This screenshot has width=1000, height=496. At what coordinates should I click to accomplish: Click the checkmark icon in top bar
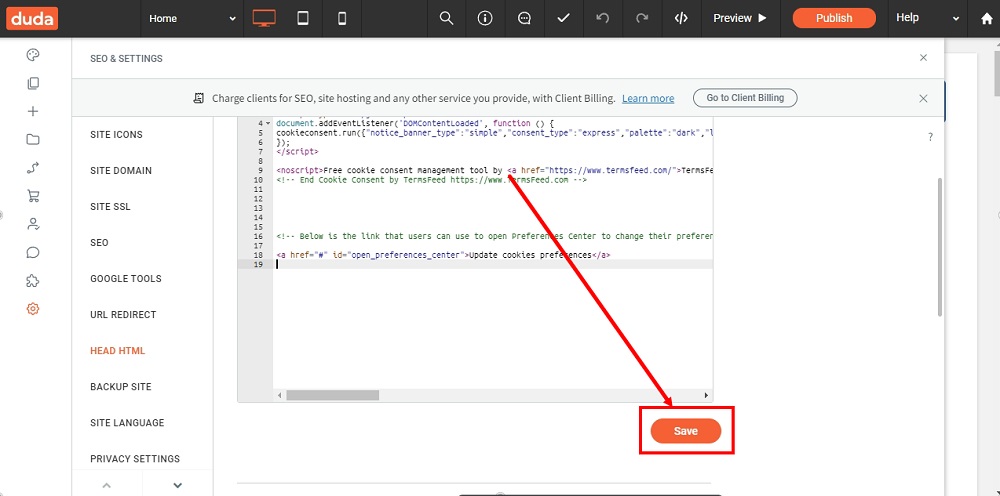pos(563,18)
